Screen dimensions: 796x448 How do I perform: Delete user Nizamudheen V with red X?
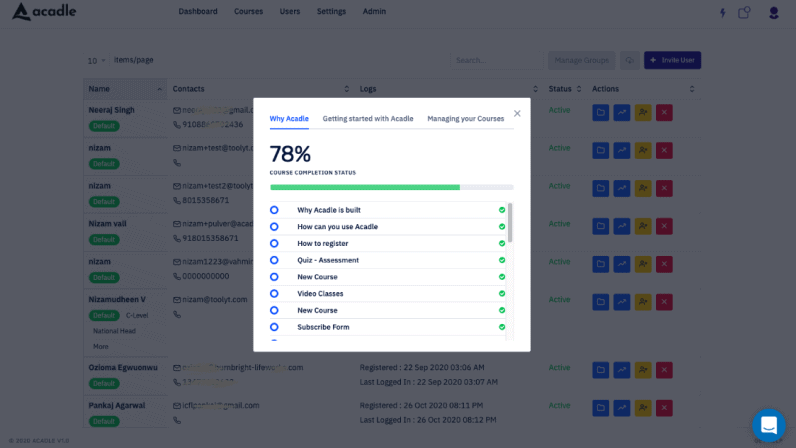[x=664, y=302]
